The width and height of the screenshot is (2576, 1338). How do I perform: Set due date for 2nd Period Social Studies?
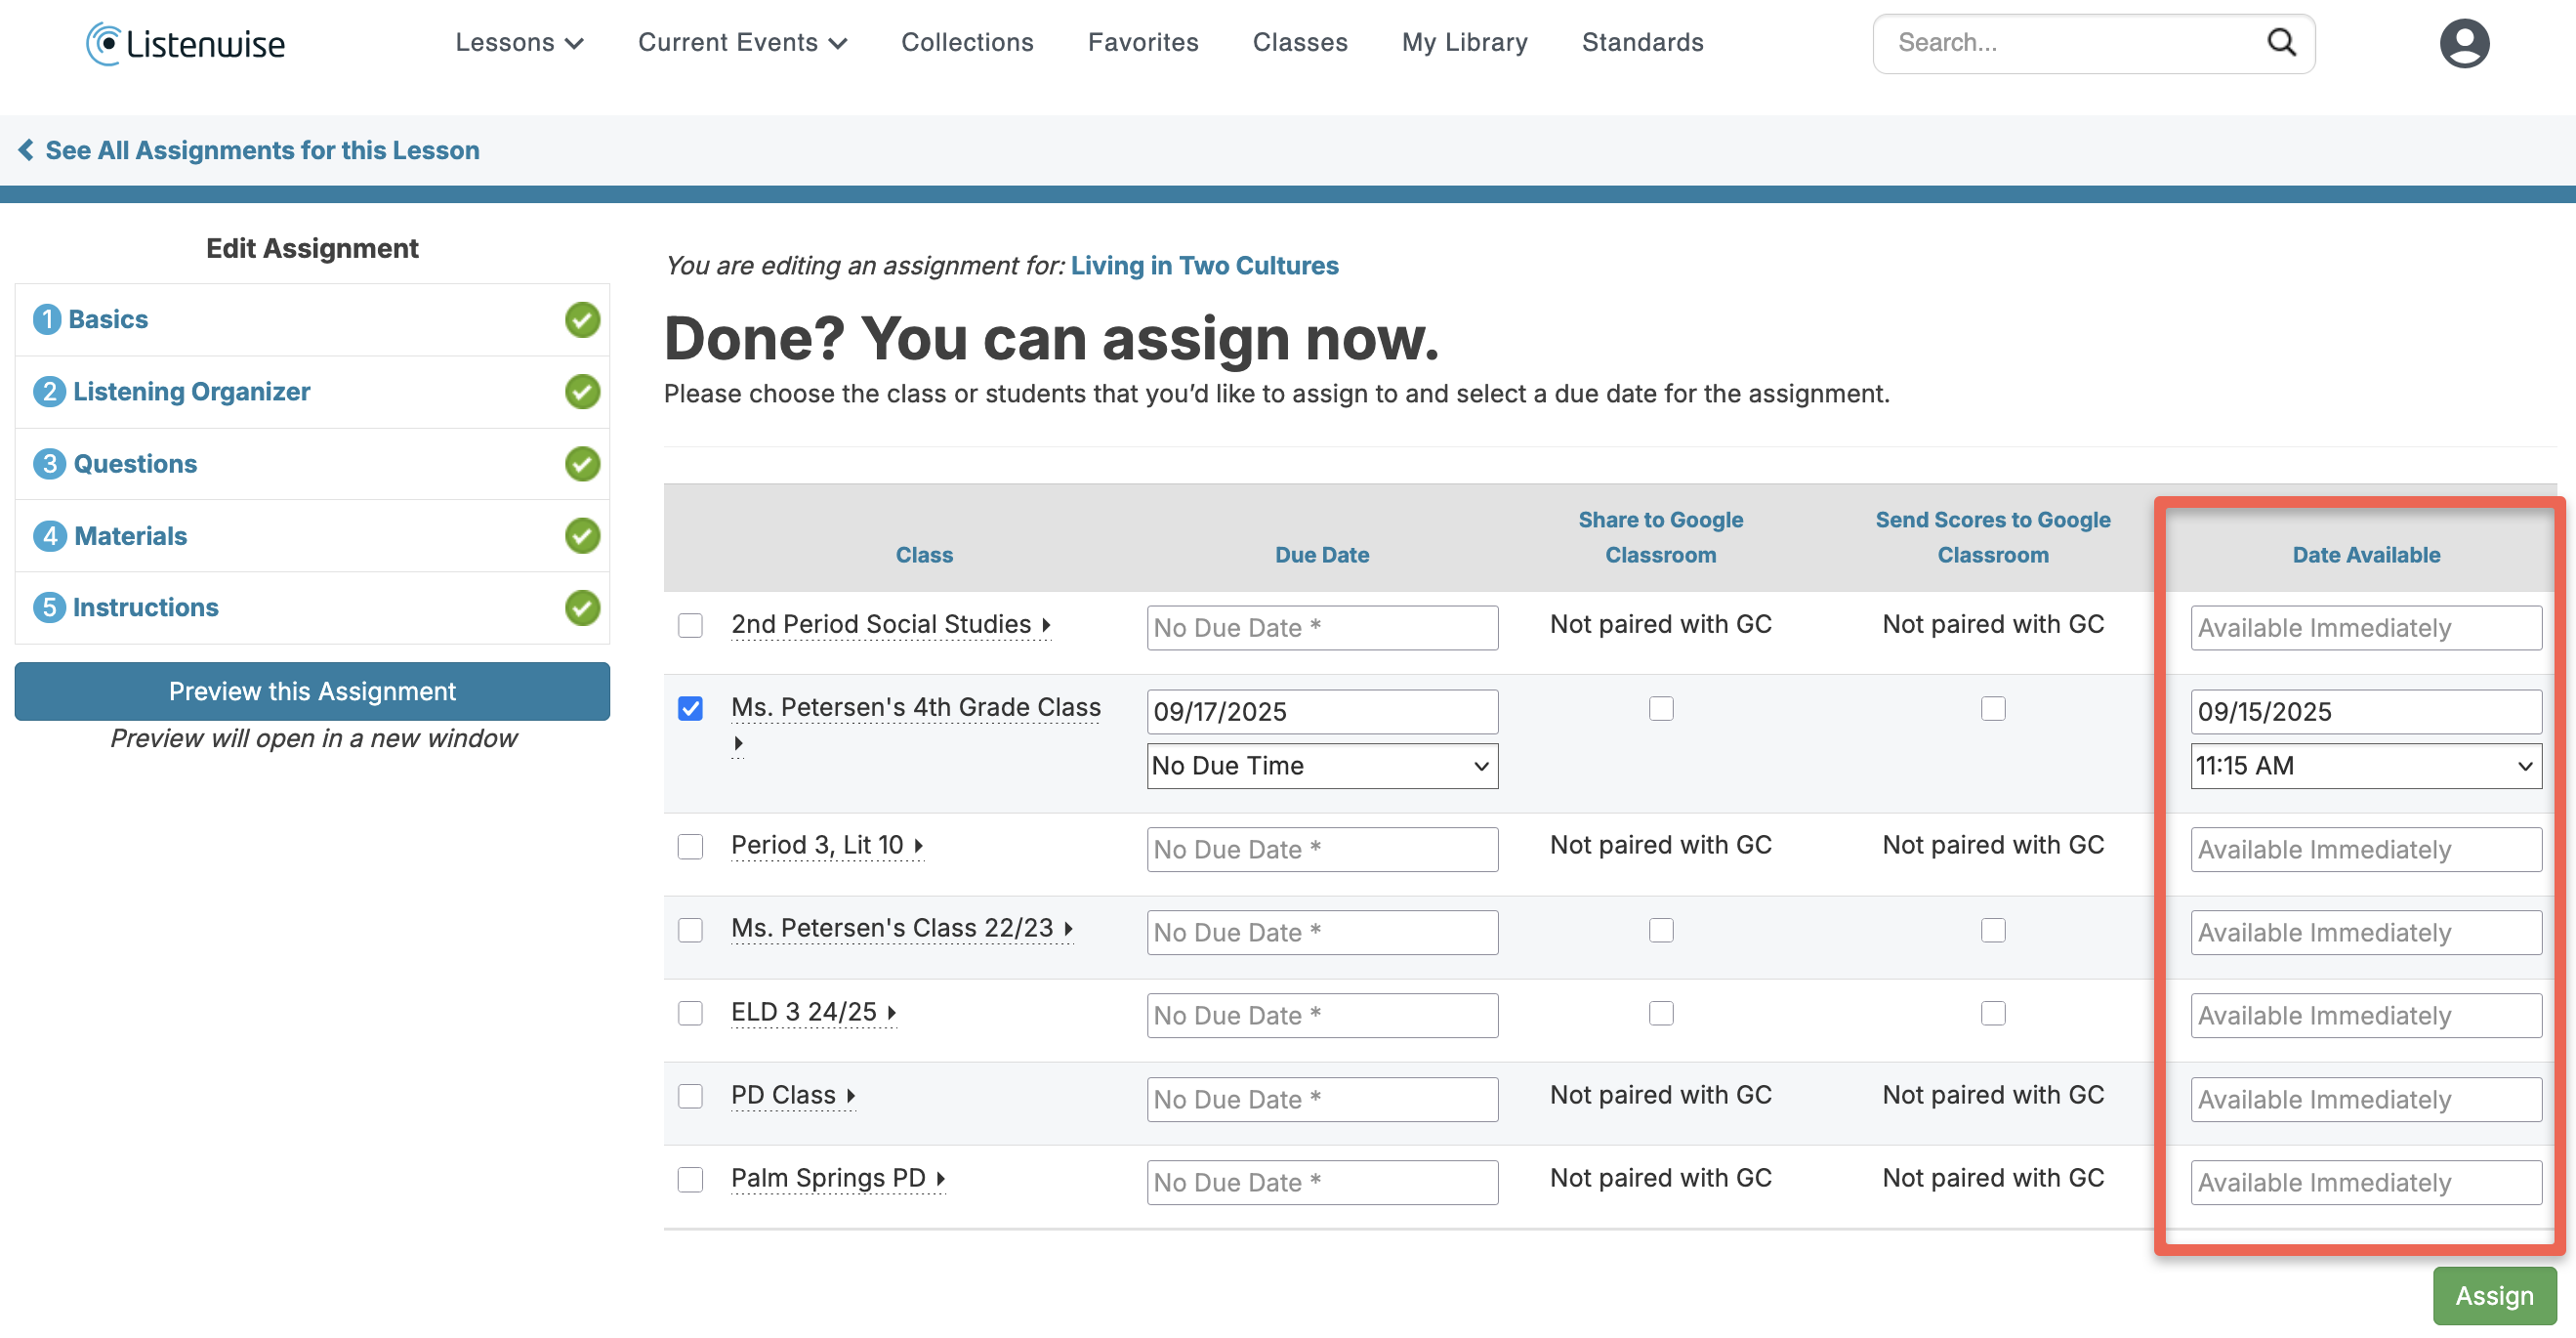point(1322,628)
